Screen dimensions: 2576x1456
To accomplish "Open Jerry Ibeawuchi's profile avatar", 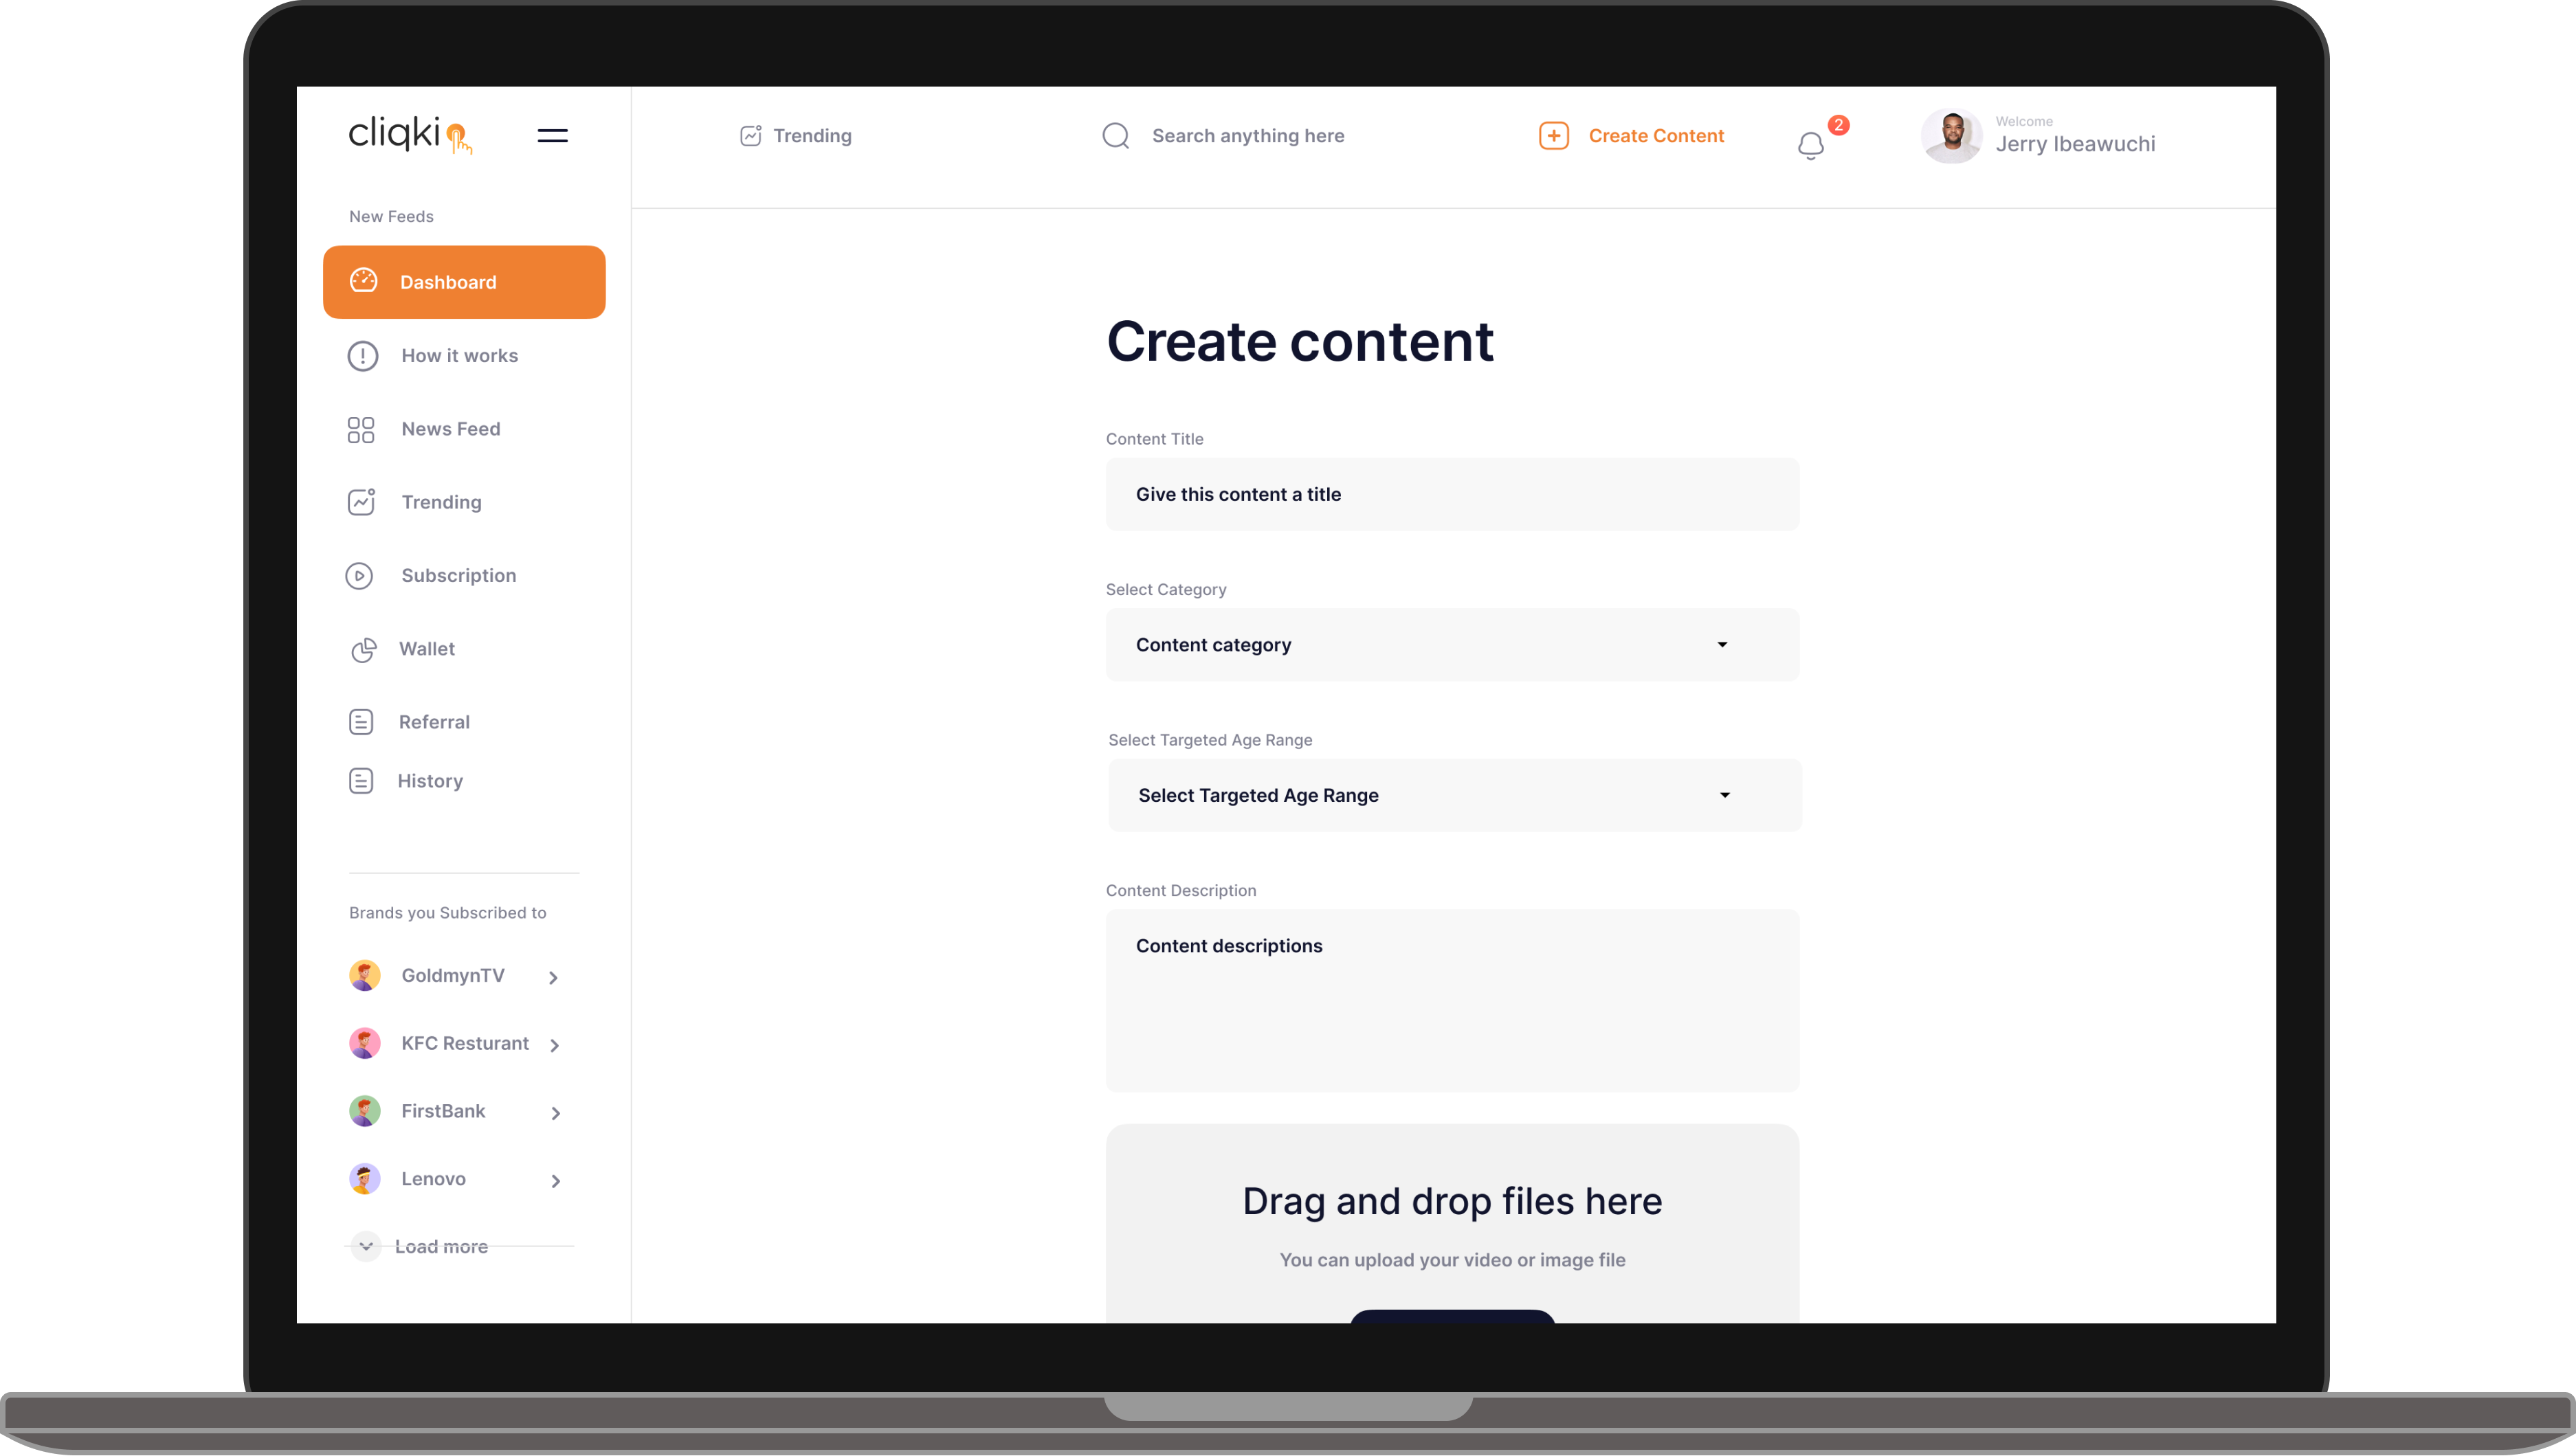I will point(1951,135).
